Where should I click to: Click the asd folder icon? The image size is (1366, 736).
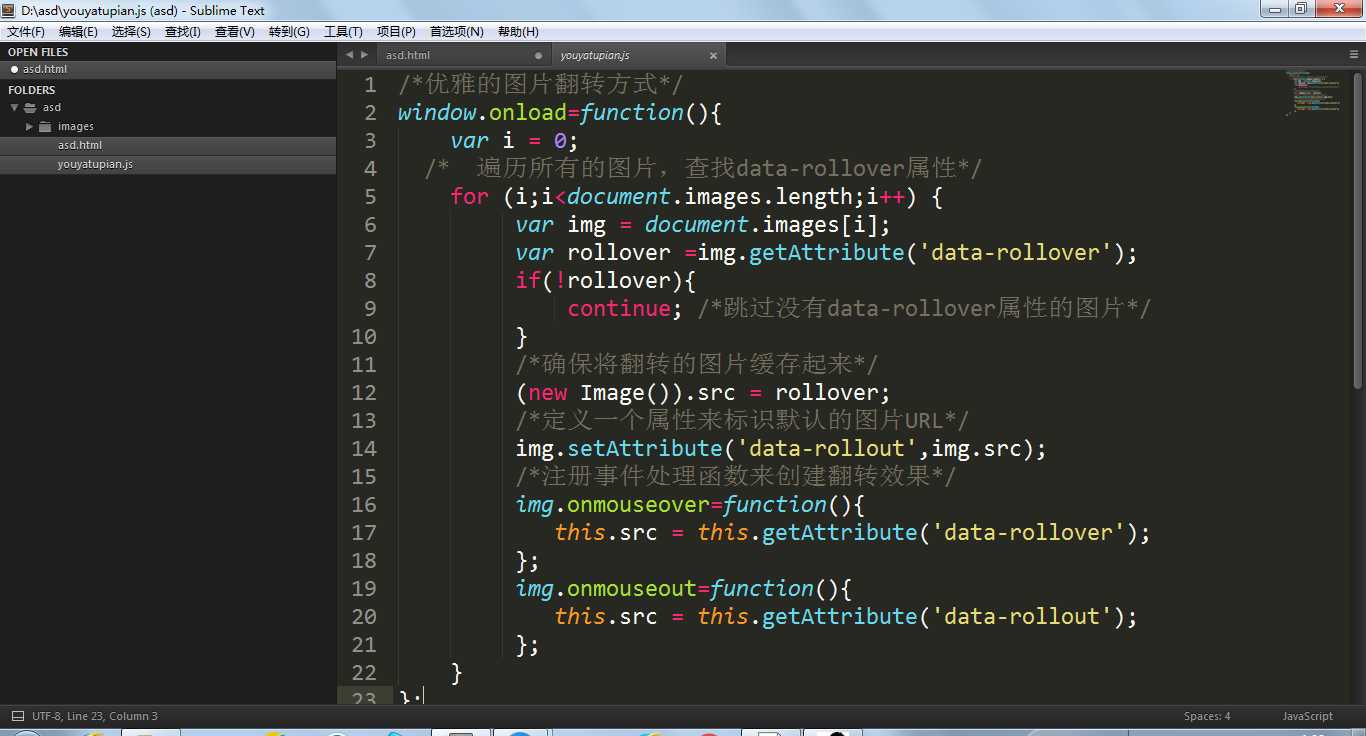point(30,107)
